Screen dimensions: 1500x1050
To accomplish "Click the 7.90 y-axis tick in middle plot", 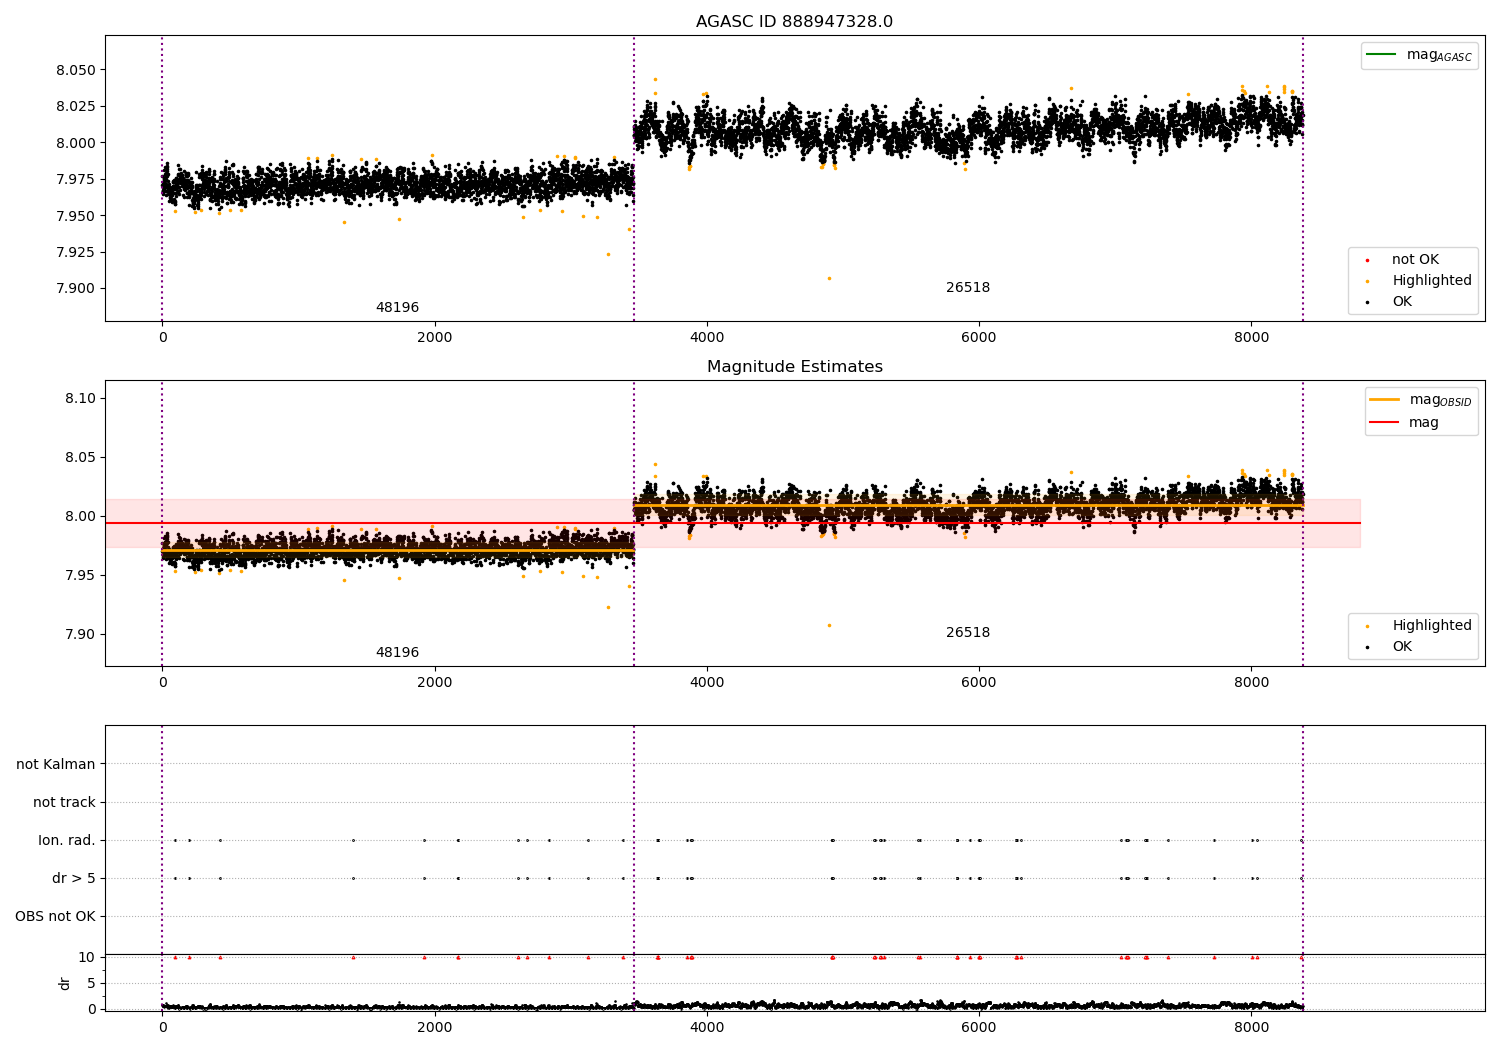I will coord(80,635).
